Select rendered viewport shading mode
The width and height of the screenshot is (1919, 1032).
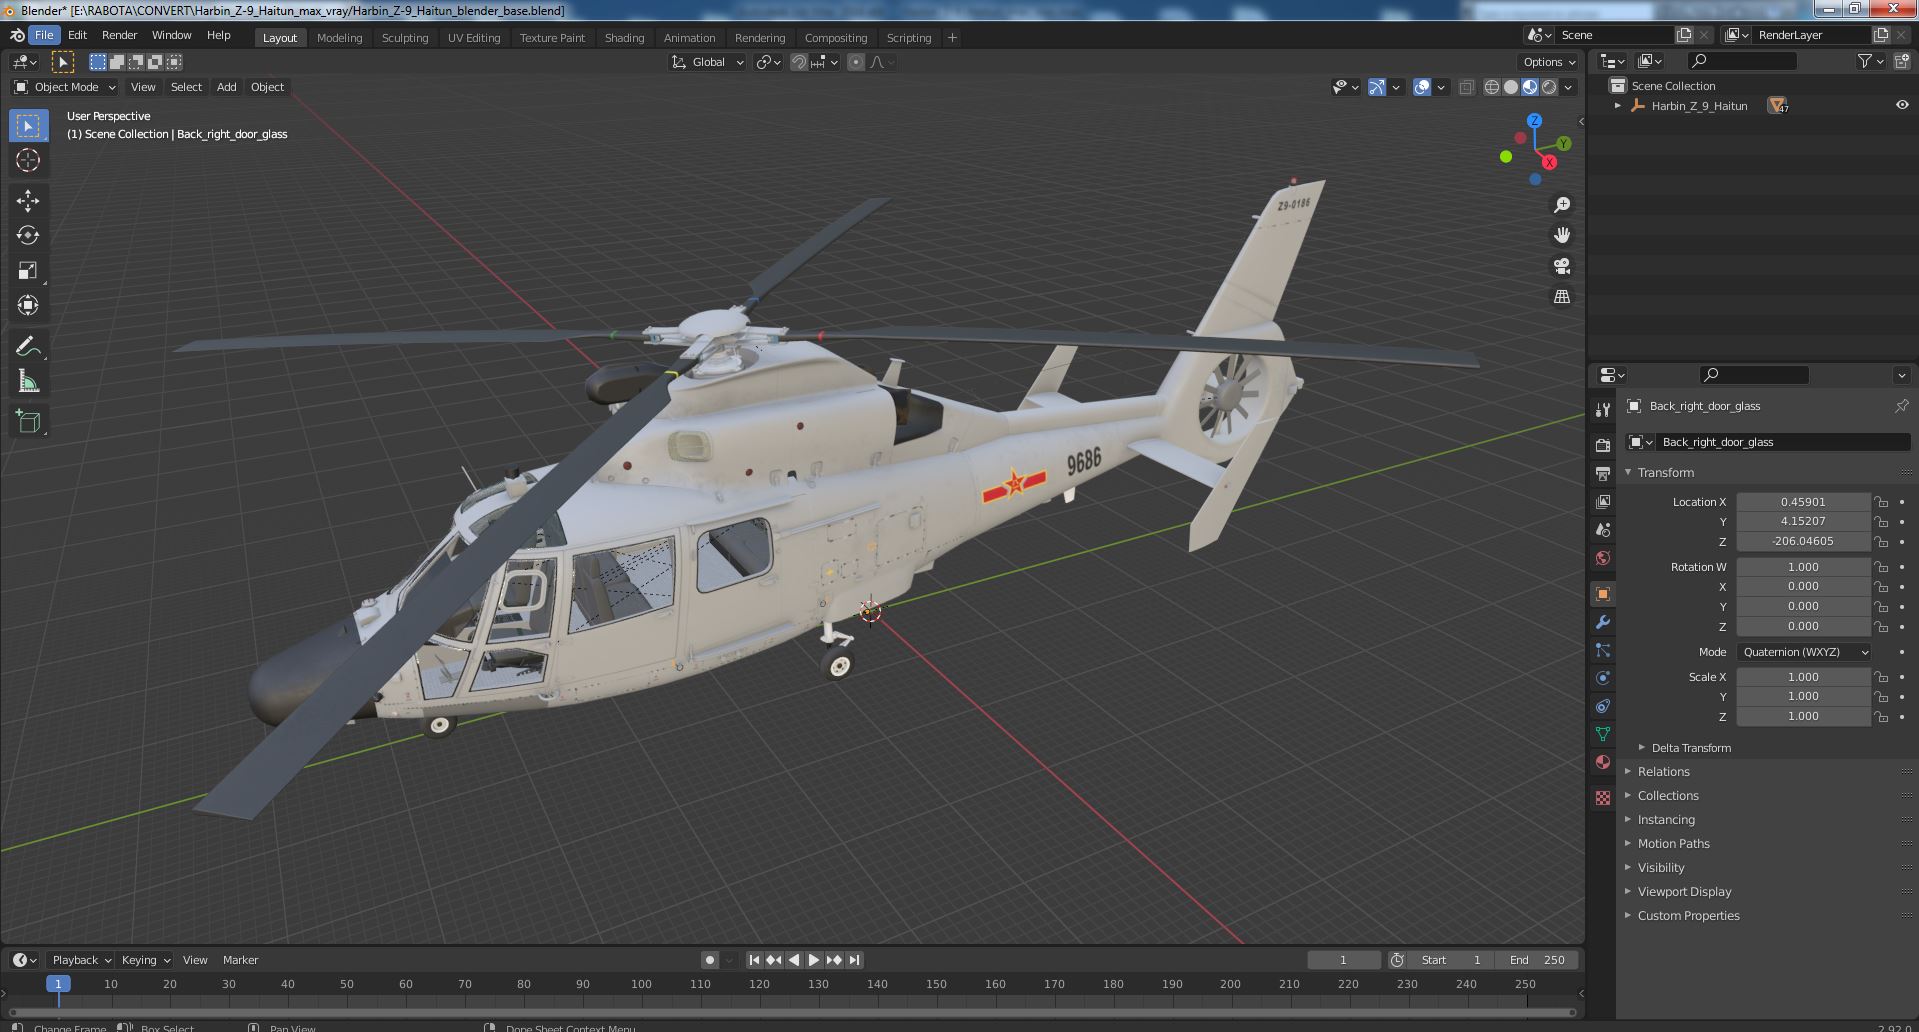(x=1549, y=87)
